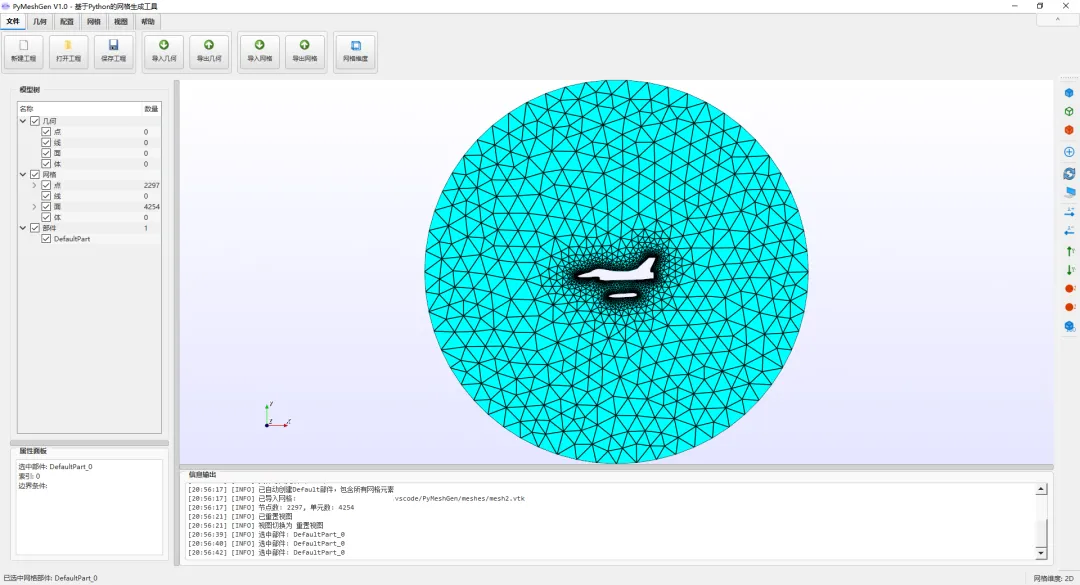
Task: Click the 导入网格 (Import Mesh) button
Action: click(x=260, y=52)
